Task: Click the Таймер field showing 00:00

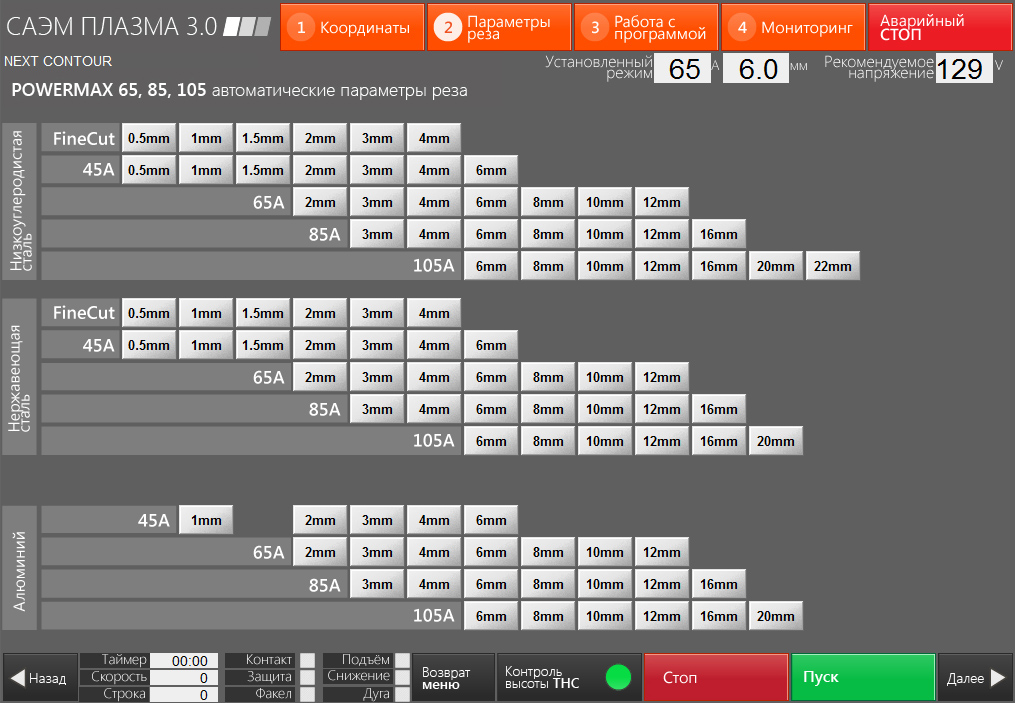Action: [184, 660]
